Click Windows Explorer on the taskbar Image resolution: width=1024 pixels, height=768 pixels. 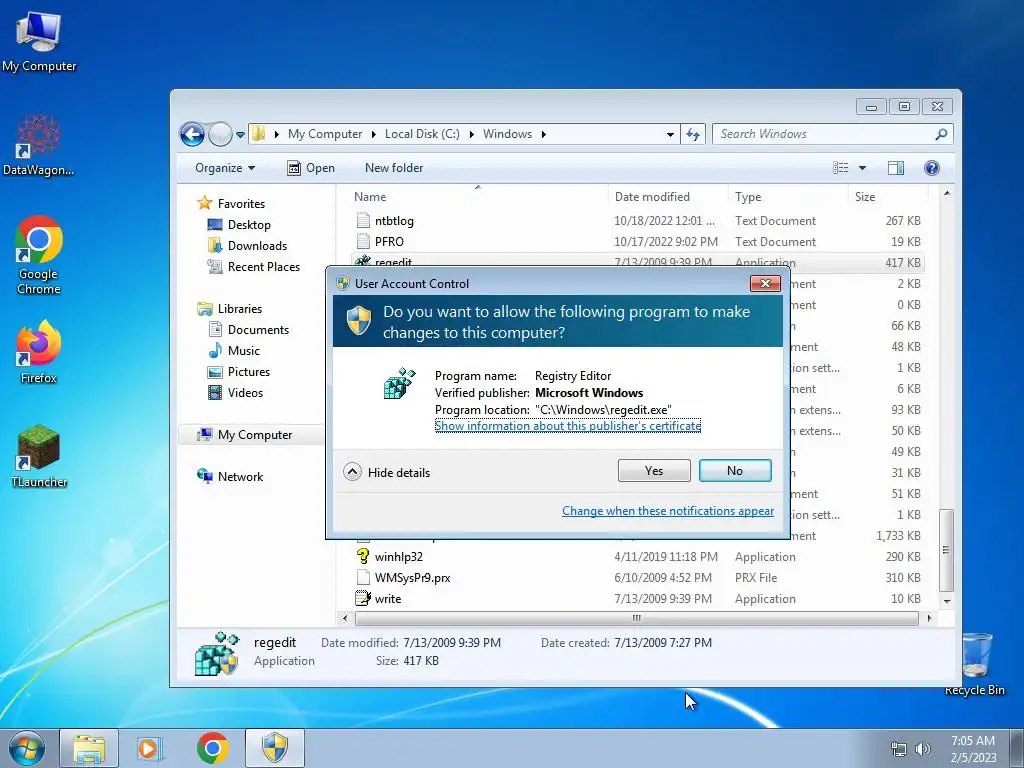click(x=89, y=748)
